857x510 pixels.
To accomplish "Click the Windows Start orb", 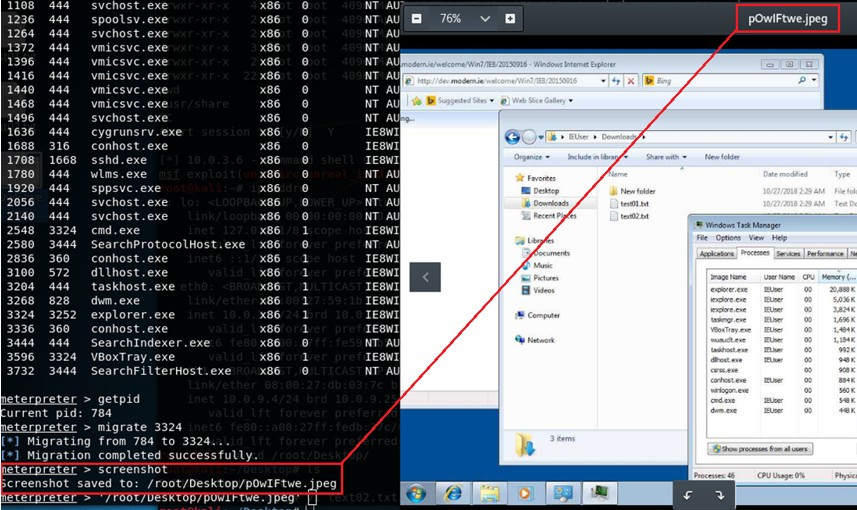I will [416, 494].
